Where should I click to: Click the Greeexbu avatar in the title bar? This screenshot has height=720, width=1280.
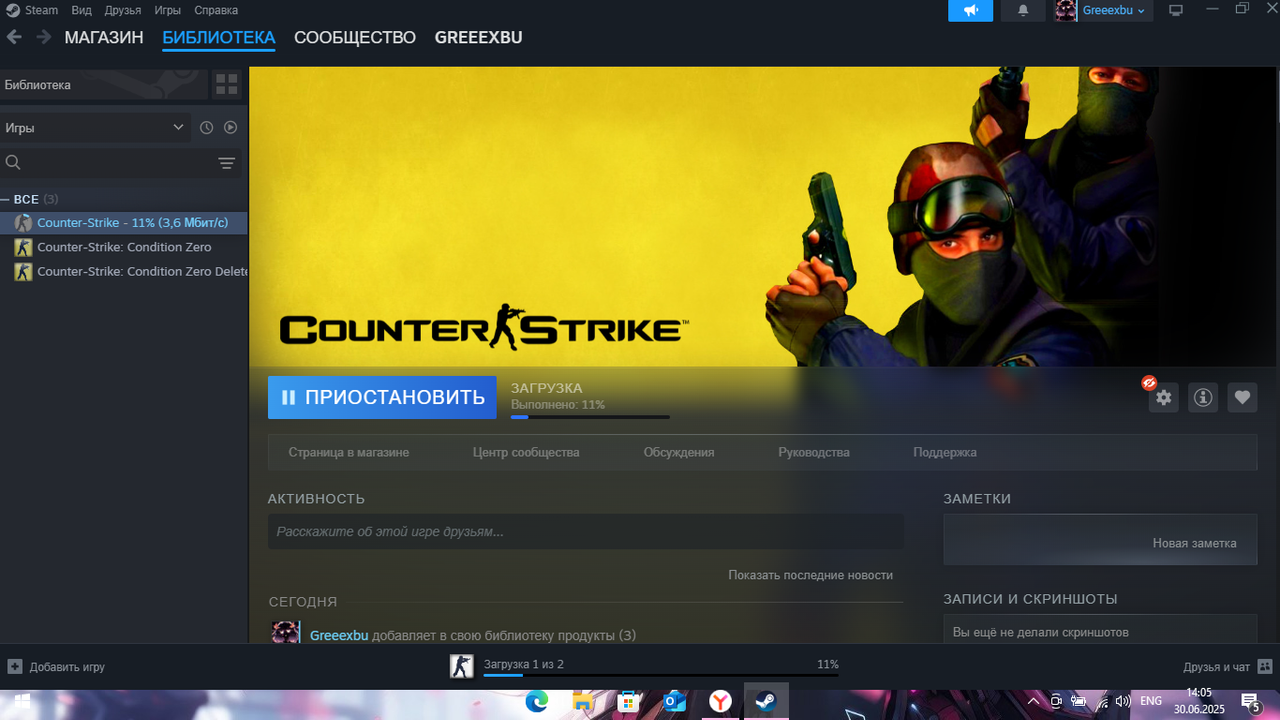pyautogui.click(x=1066, y=10)
